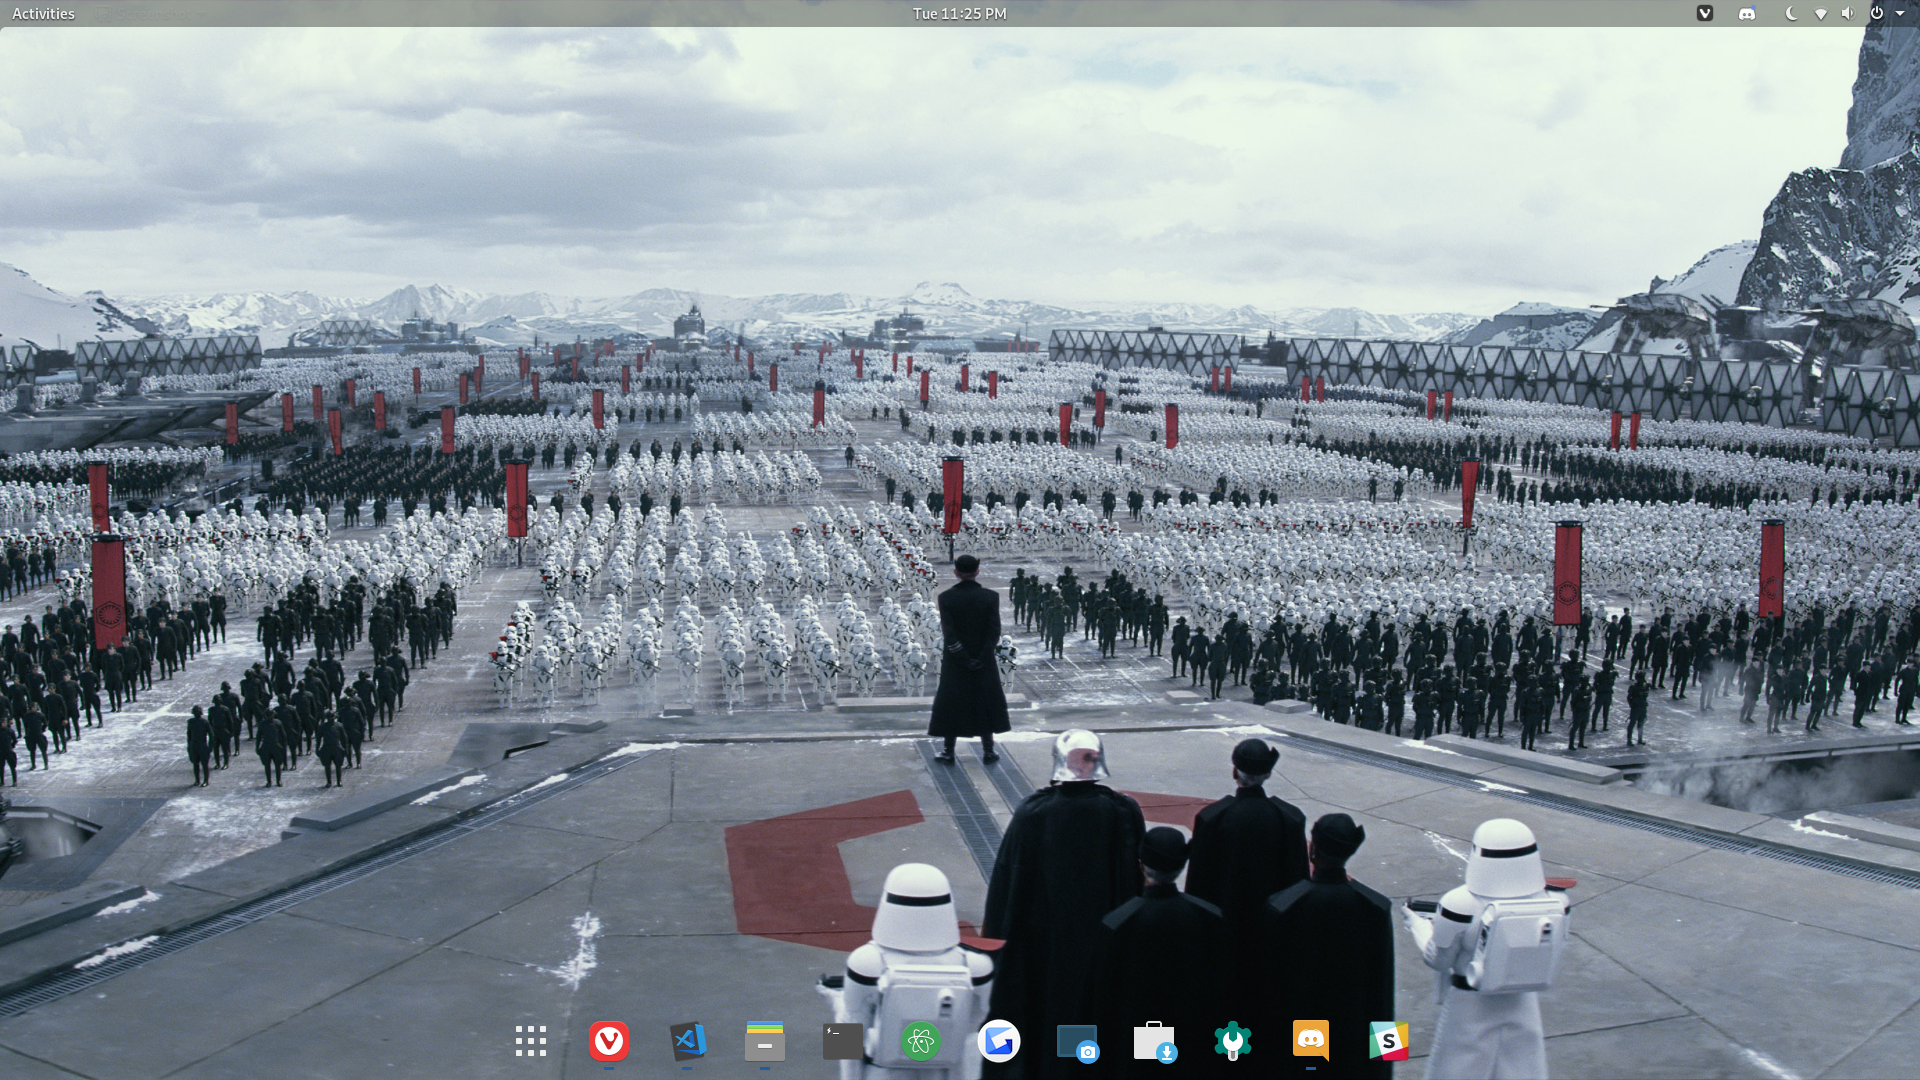Launch Vivaldi browser from the dock
Viewport: 1920px width, 1080px height.
point(609,1041)
